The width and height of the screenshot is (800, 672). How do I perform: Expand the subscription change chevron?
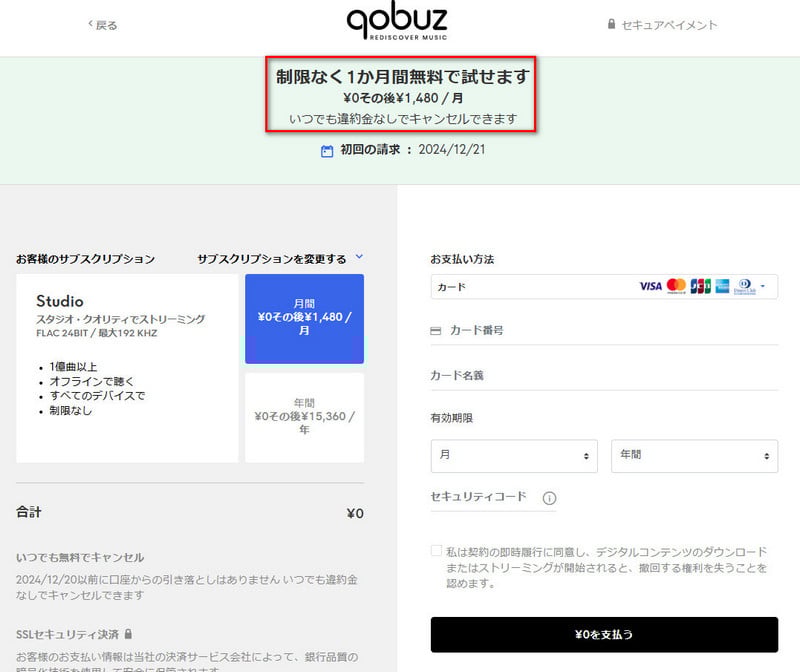(x=359, y=257)
